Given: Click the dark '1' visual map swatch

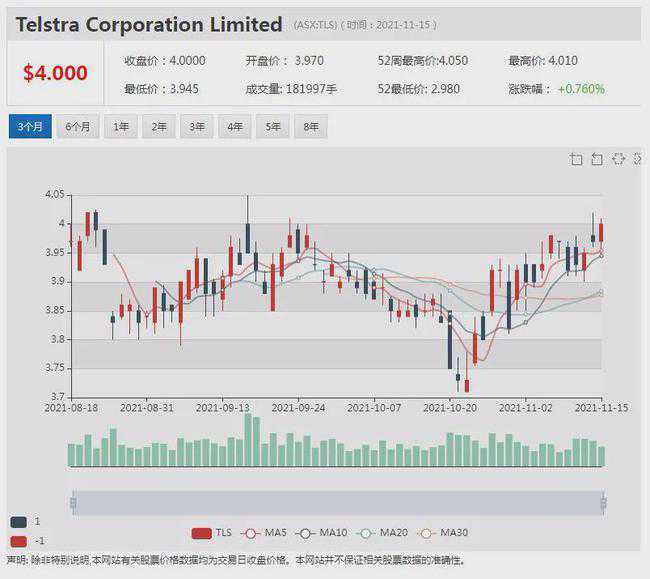Looking at the screenshot, I should point(19,522).
